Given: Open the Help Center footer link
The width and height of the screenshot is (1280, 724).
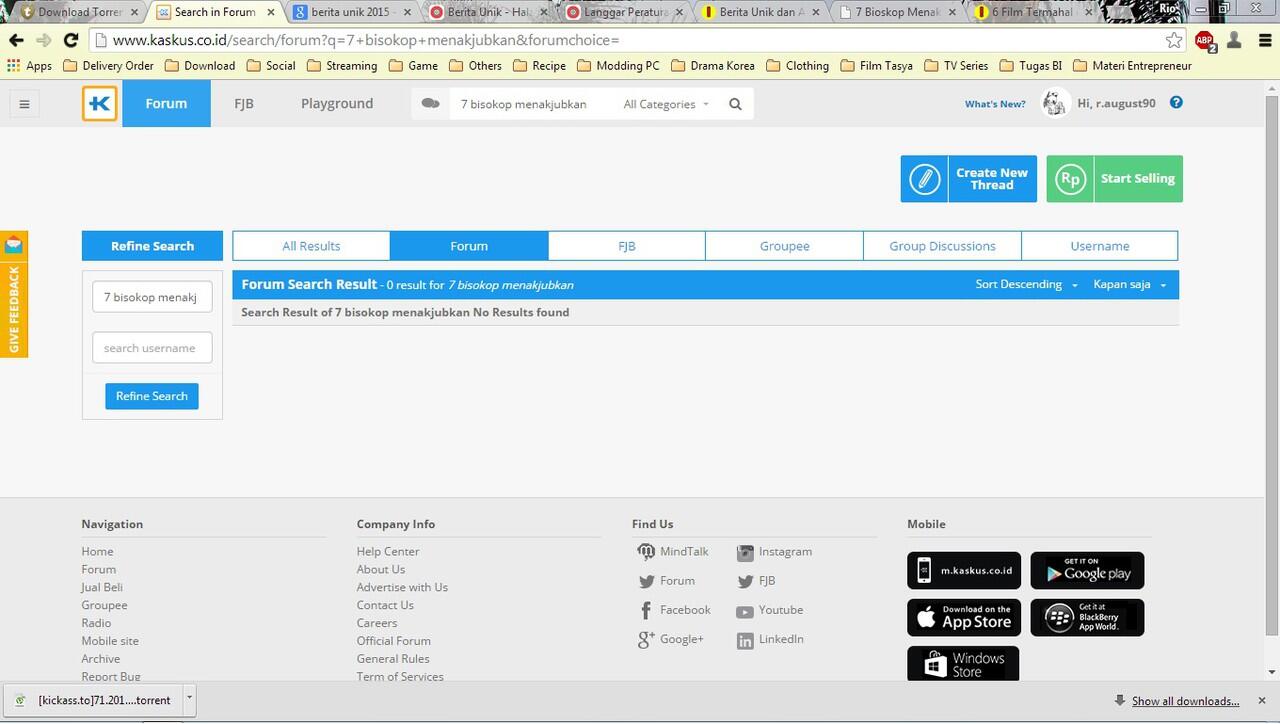Looking at the screenshot, I should point(388,552).
